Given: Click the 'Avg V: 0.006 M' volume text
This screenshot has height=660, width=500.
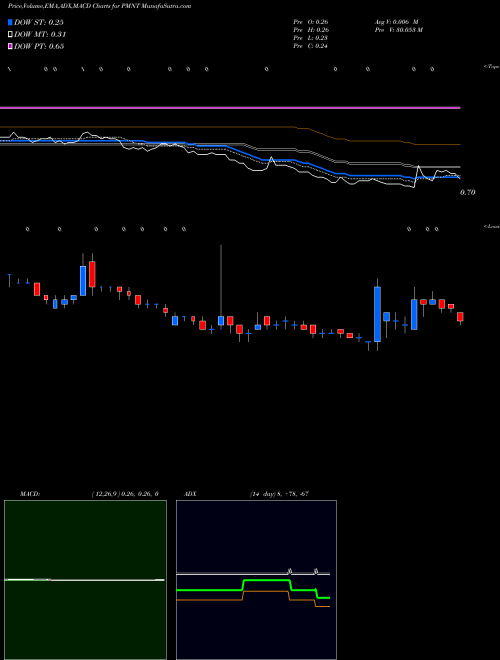Looking at the screenshot, I should click(396, 22).
